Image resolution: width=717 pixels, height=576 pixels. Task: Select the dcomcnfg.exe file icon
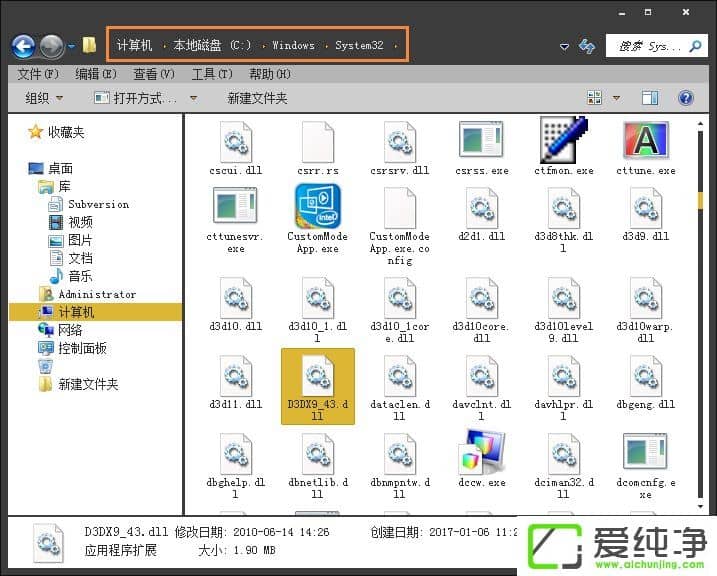(646, 452)
